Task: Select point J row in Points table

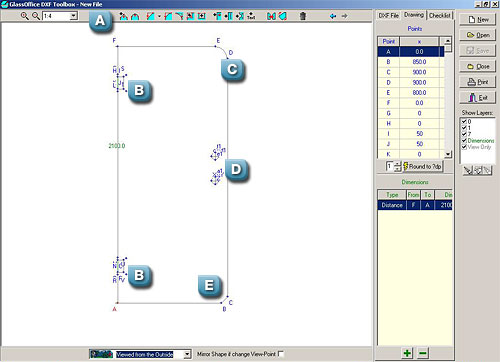Action: (411, 144)
